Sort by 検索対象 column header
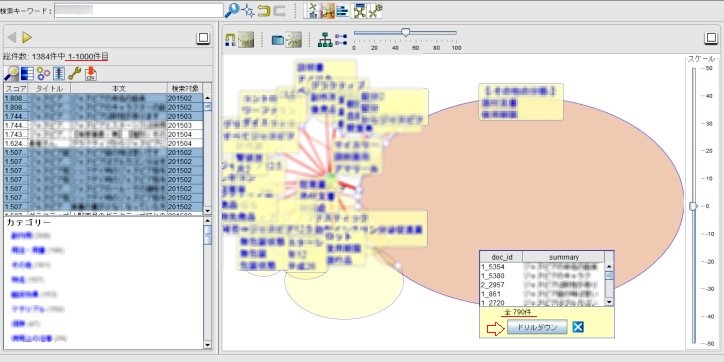Image resolution: width=724 pixels, height=362 pixels. (185, 88)
